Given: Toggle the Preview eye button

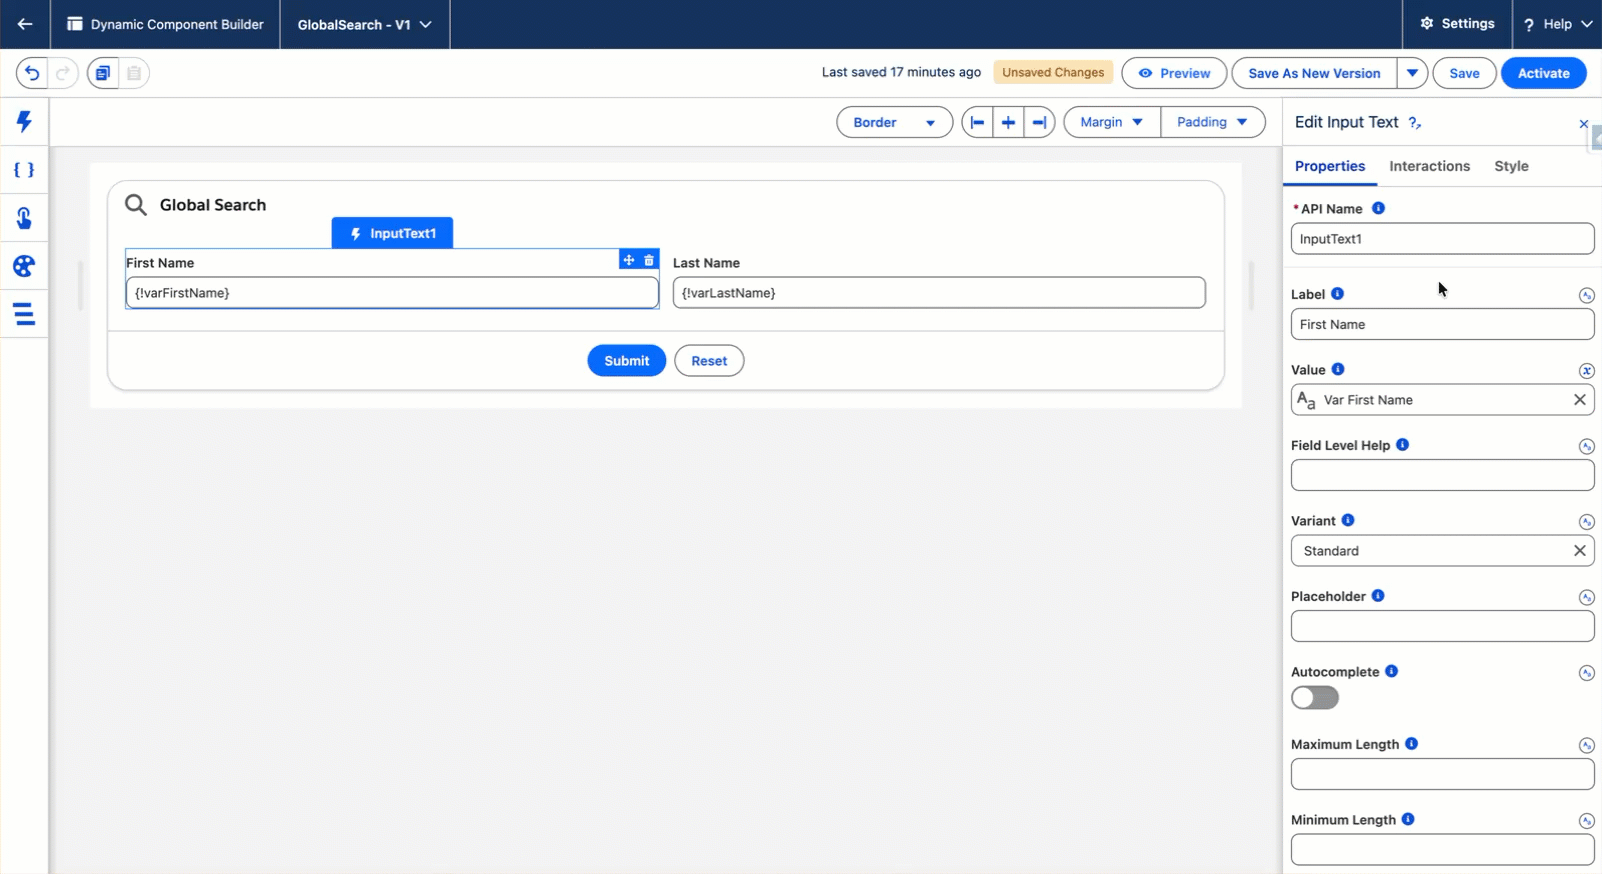Looking at the screenshot, I should point(1173,73).
